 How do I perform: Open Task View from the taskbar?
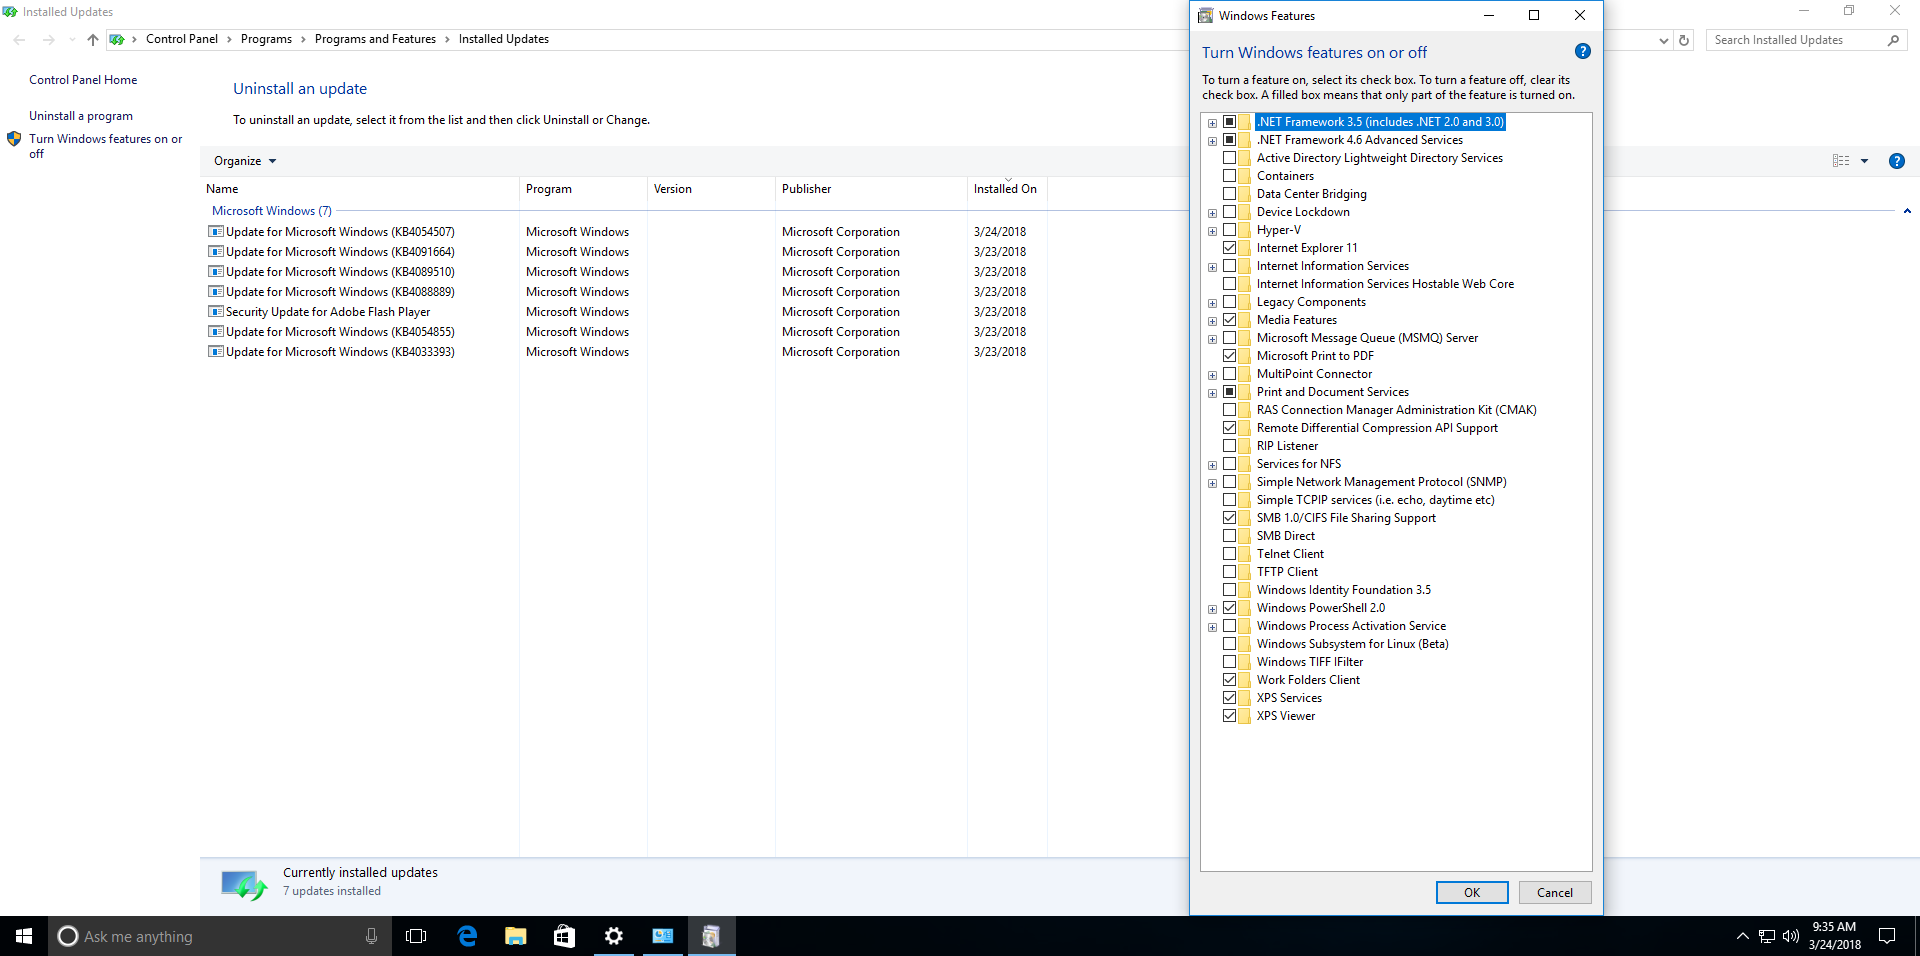(416, 936)
